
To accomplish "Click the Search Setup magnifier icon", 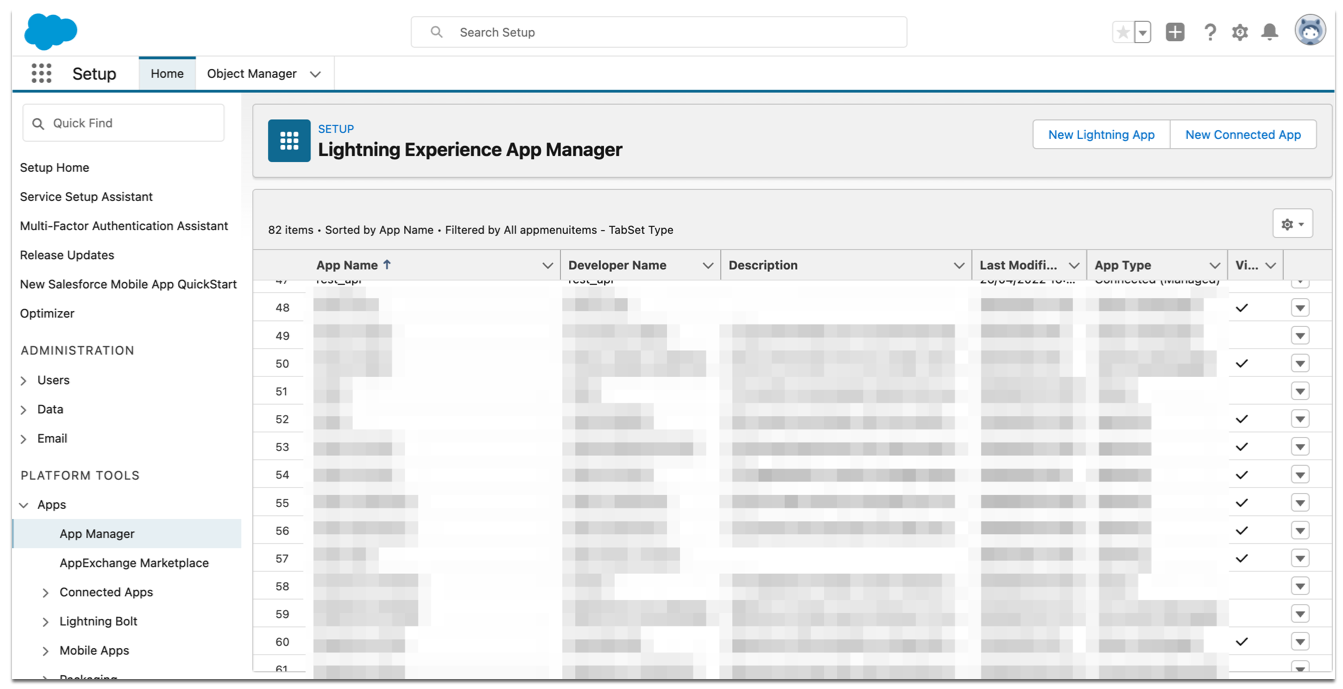I will (x=437, y=32).
